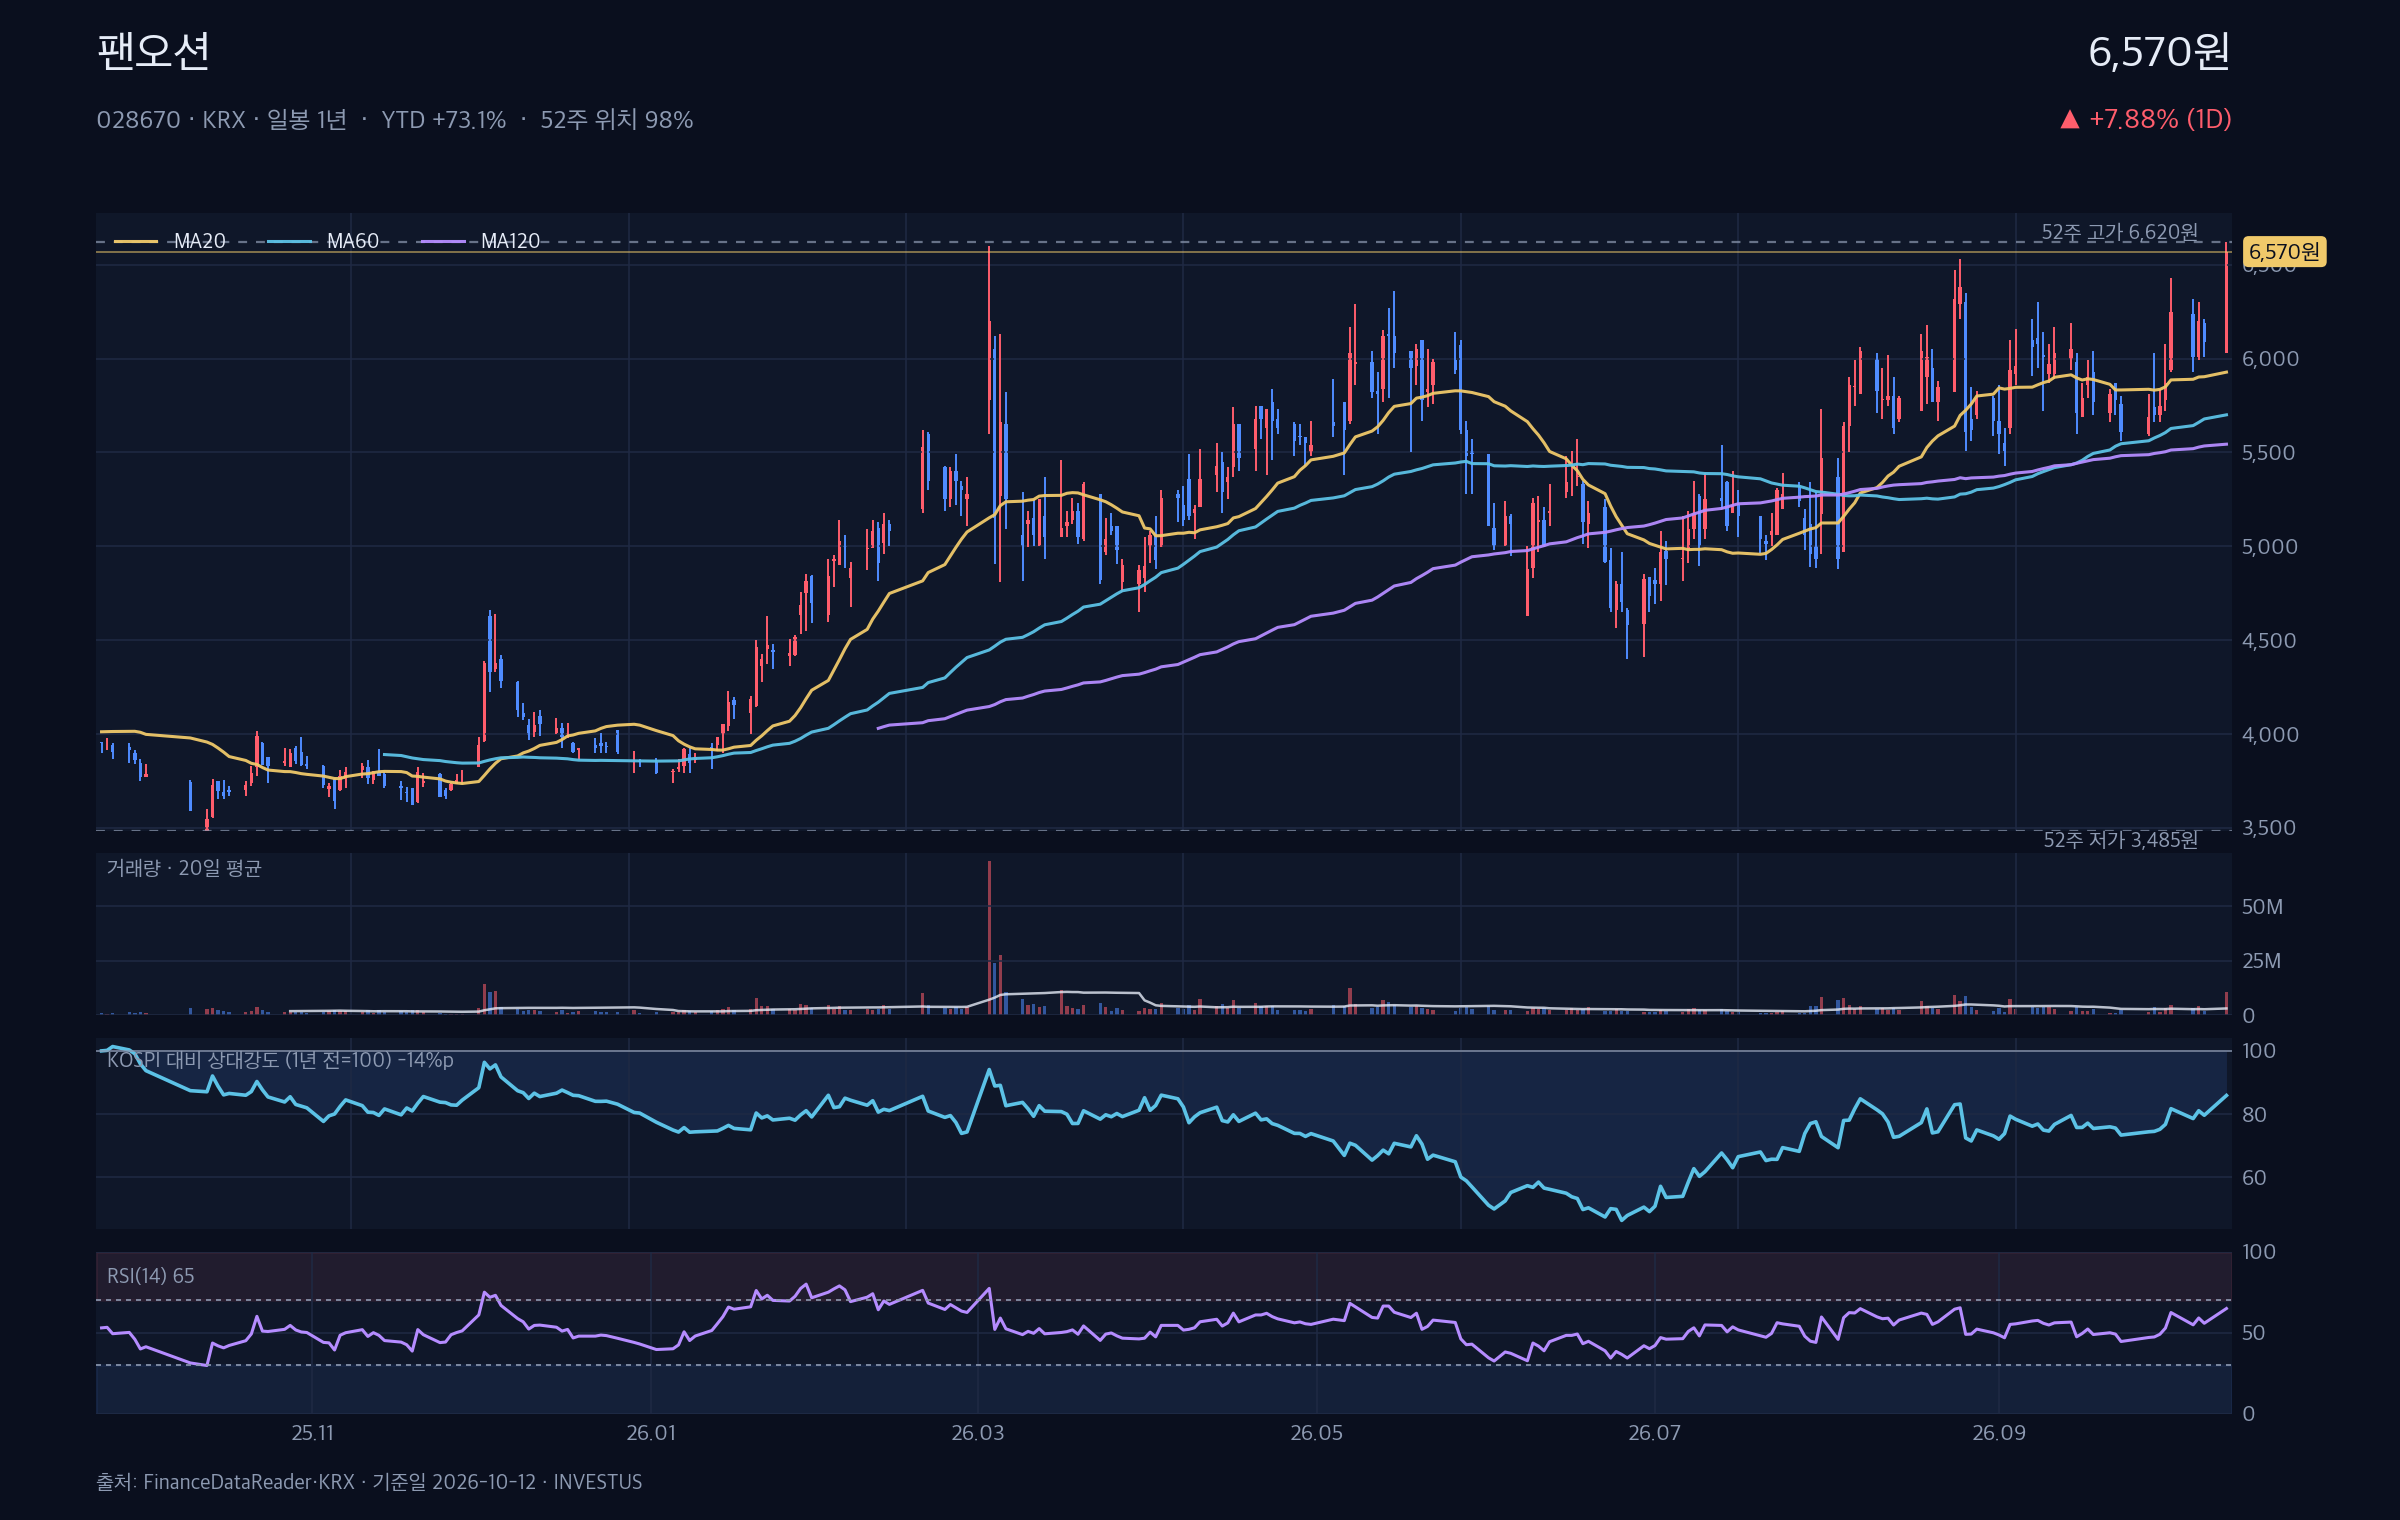The height and width of the screenshot is (1520, 2400).
Task: Click the large 6,570원 price at top right
Action: 2159,52
